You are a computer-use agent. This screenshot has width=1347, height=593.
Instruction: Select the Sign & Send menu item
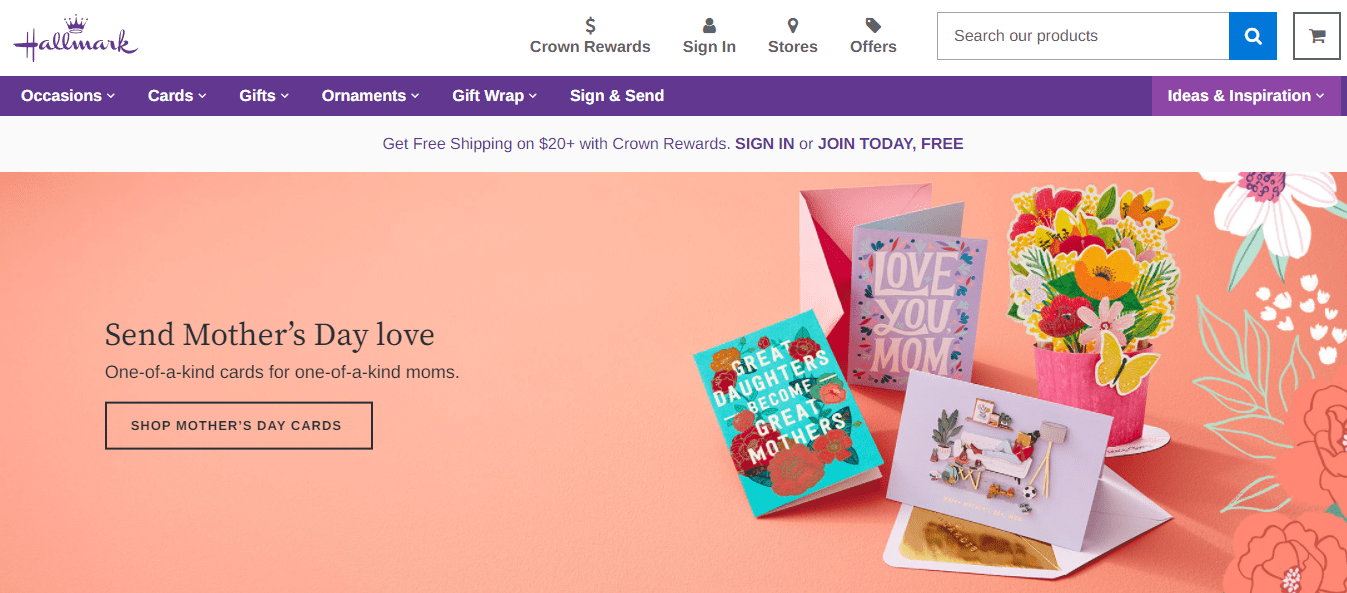[x=617, y=96]
